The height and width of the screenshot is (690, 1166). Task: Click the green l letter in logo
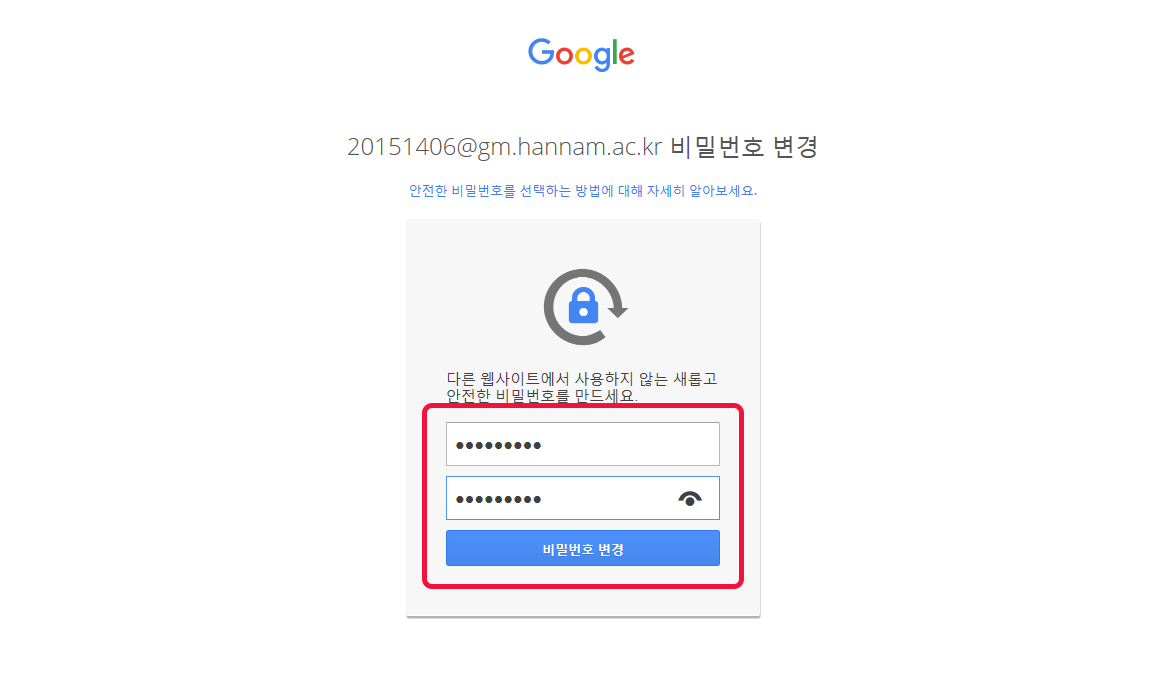(614, 52)
